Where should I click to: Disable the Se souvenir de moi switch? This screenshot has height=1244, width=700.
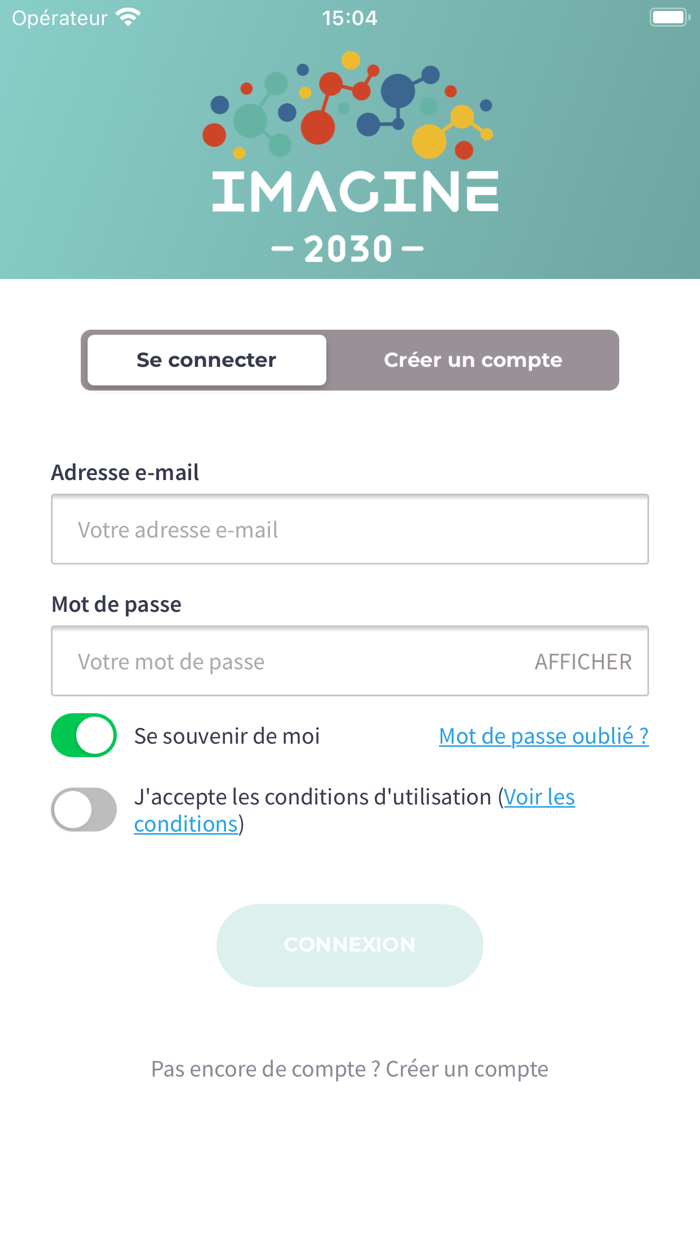pyautogui.click(x=84, y=736)
